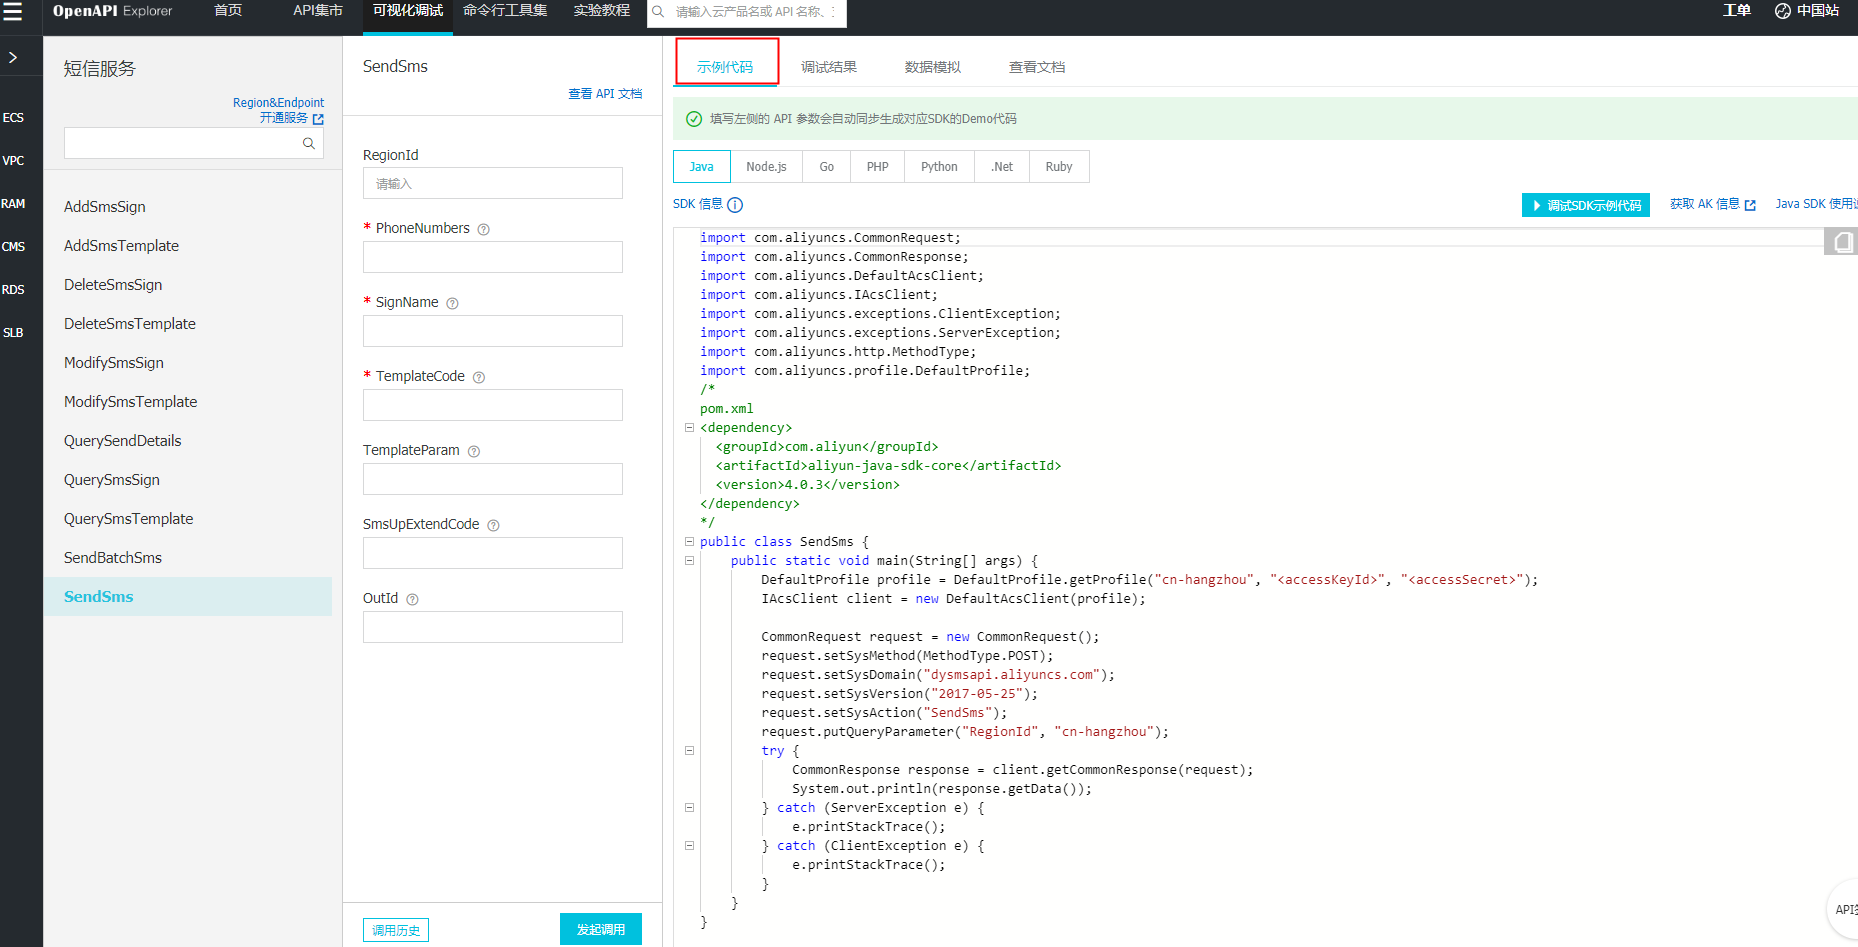The width and height of the screenshot is (1858, 947).
Task: Open SLB in the product sidebar
Action: coord(13,333)
